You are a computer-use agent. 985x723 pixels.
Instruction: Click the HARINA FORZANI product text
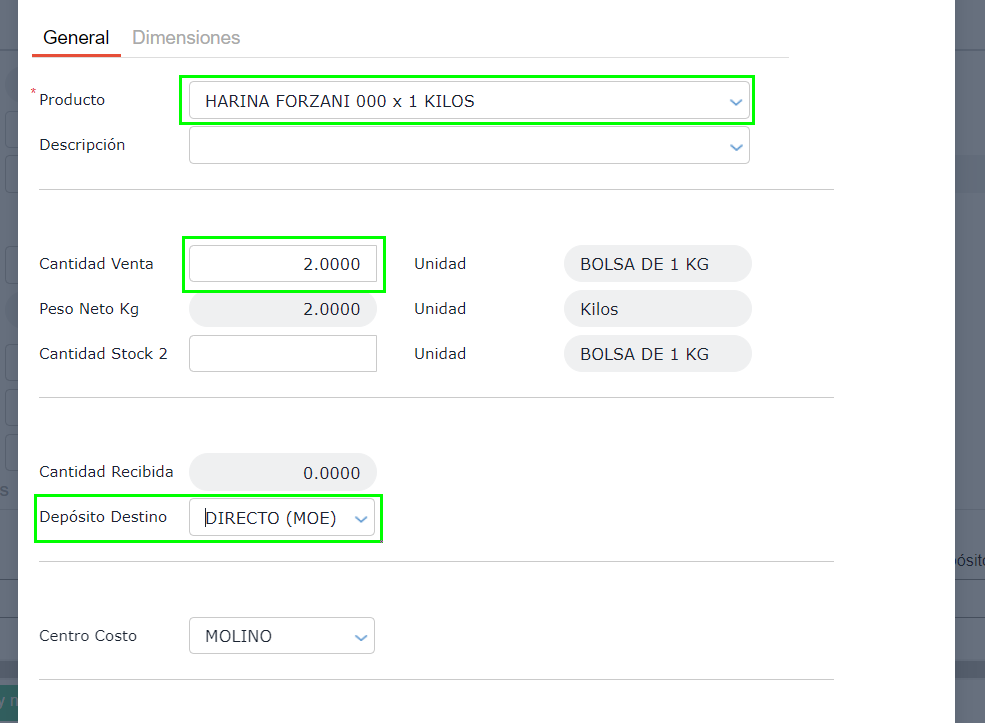click(340, 101)
